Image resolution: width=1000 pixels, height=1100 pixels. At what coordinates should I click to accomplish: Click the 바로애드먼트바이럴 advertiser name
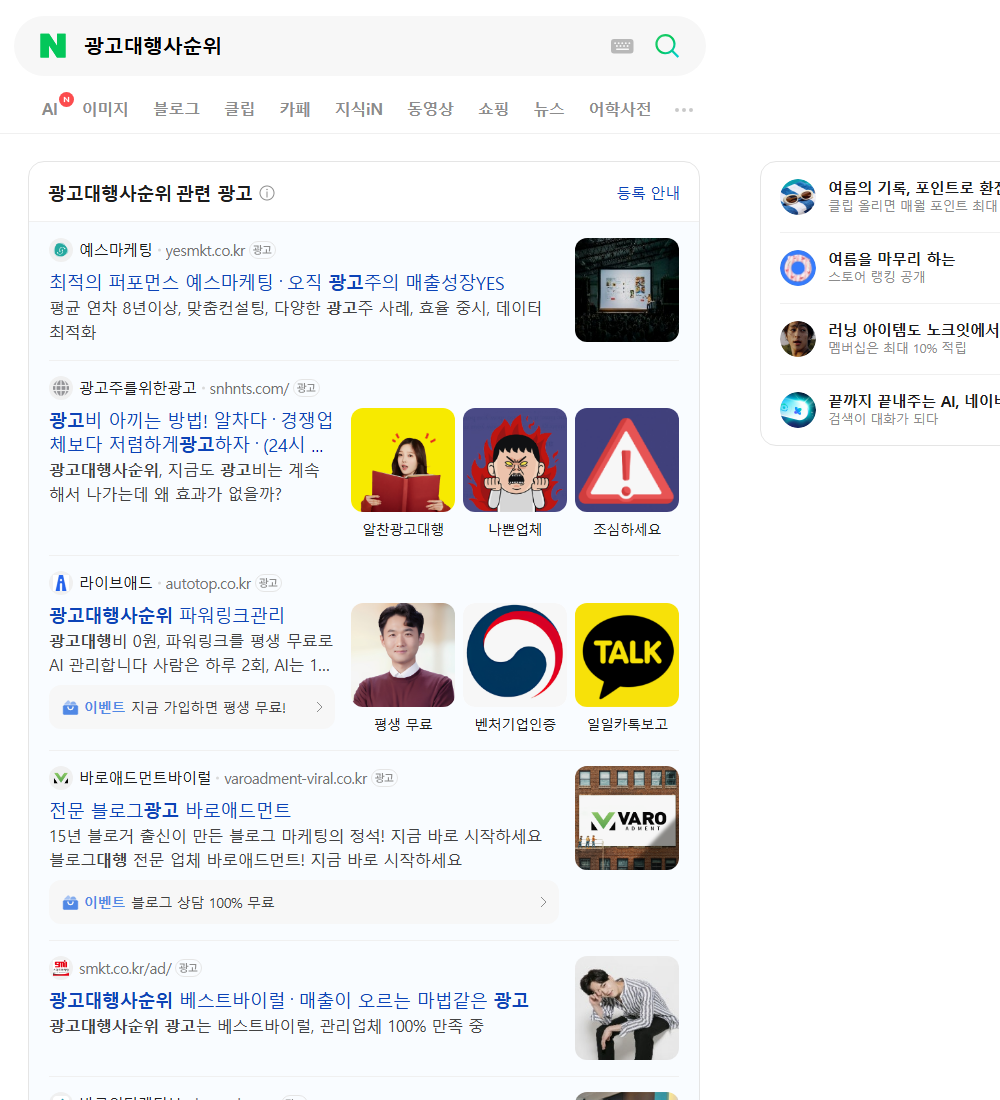[x=145, y=778]
